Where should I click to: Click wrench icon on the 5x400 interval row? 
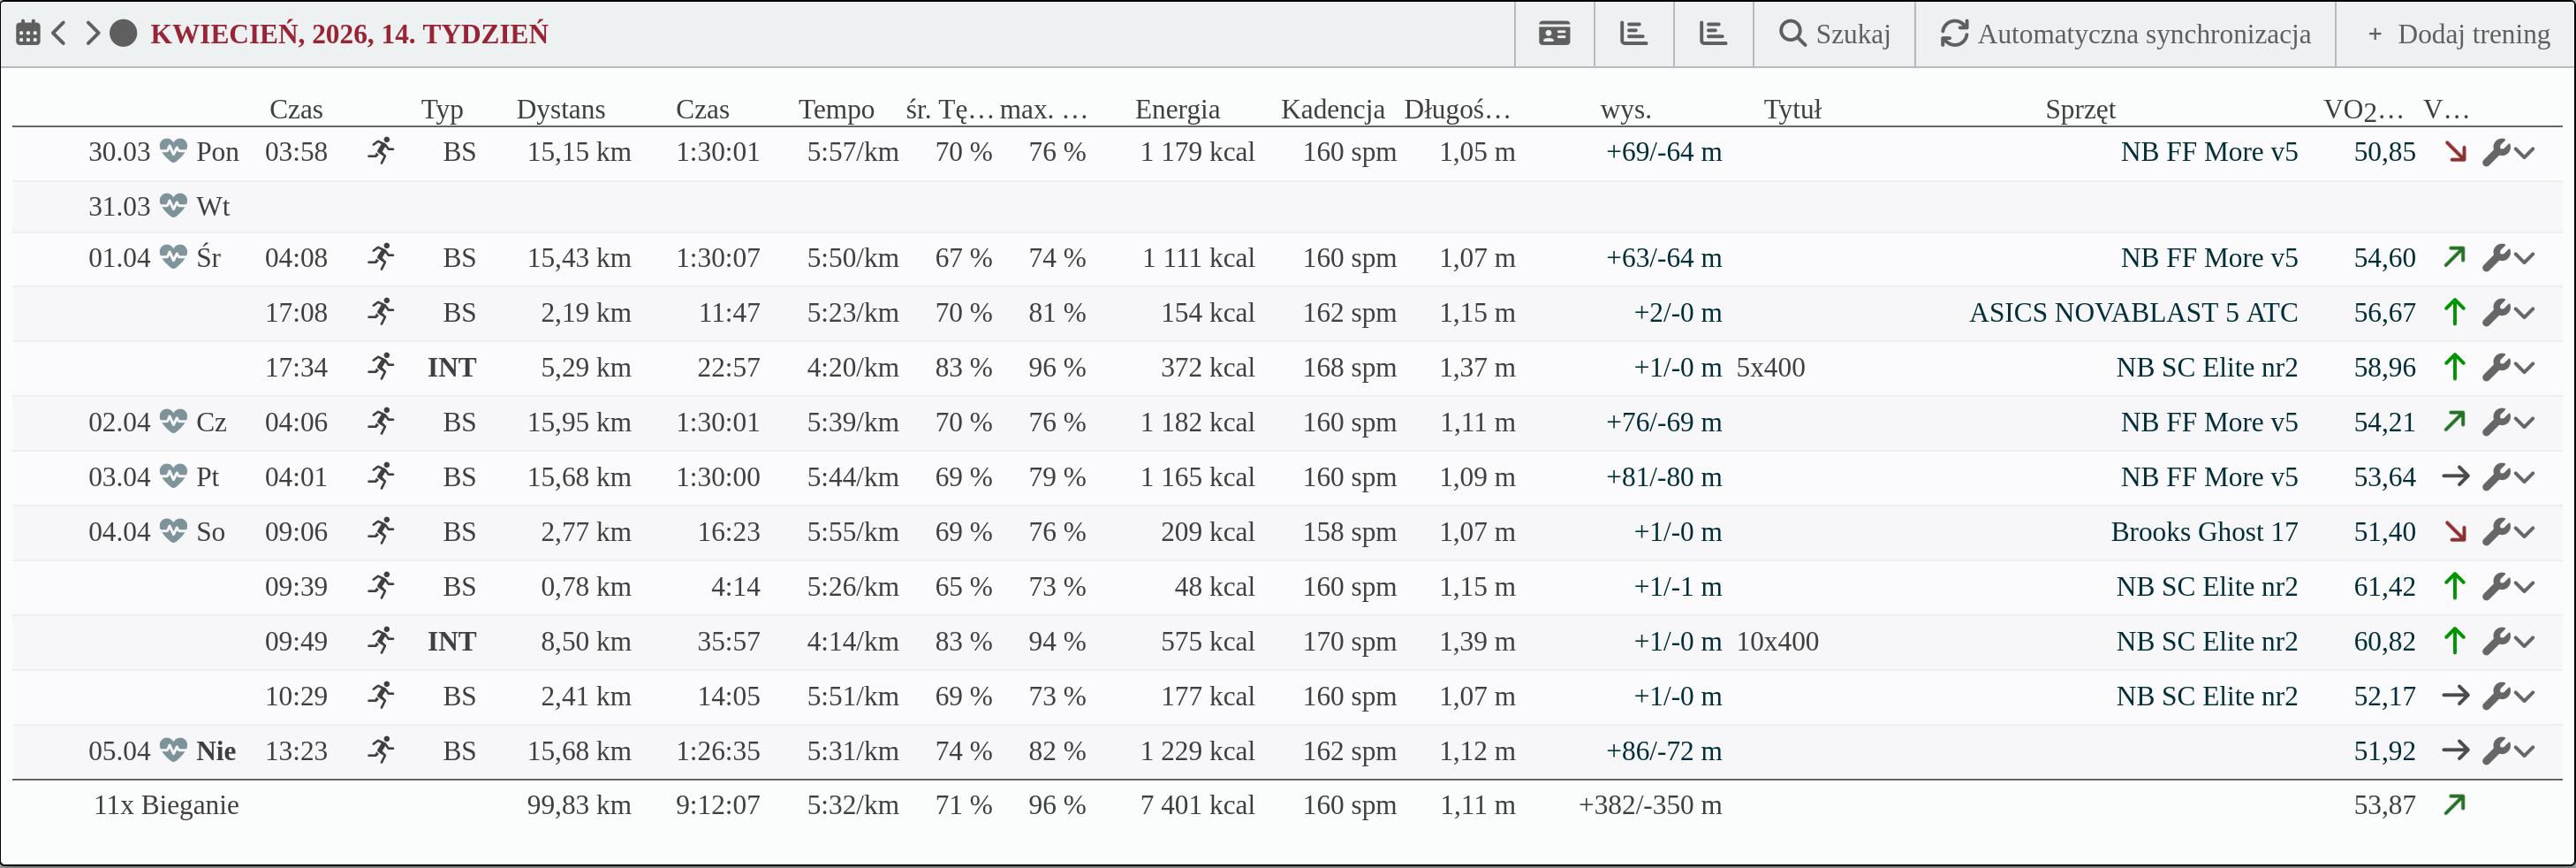pos(2496,368)
